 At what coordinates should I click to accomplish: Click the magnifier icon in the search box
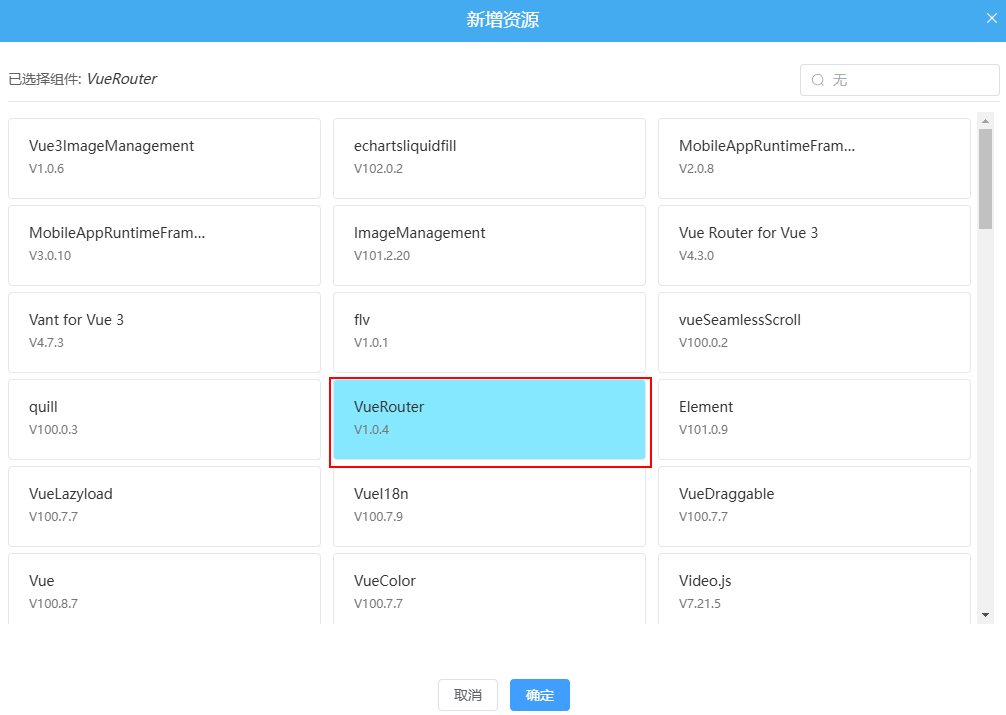pyautogui.click(x=818, y=80)
